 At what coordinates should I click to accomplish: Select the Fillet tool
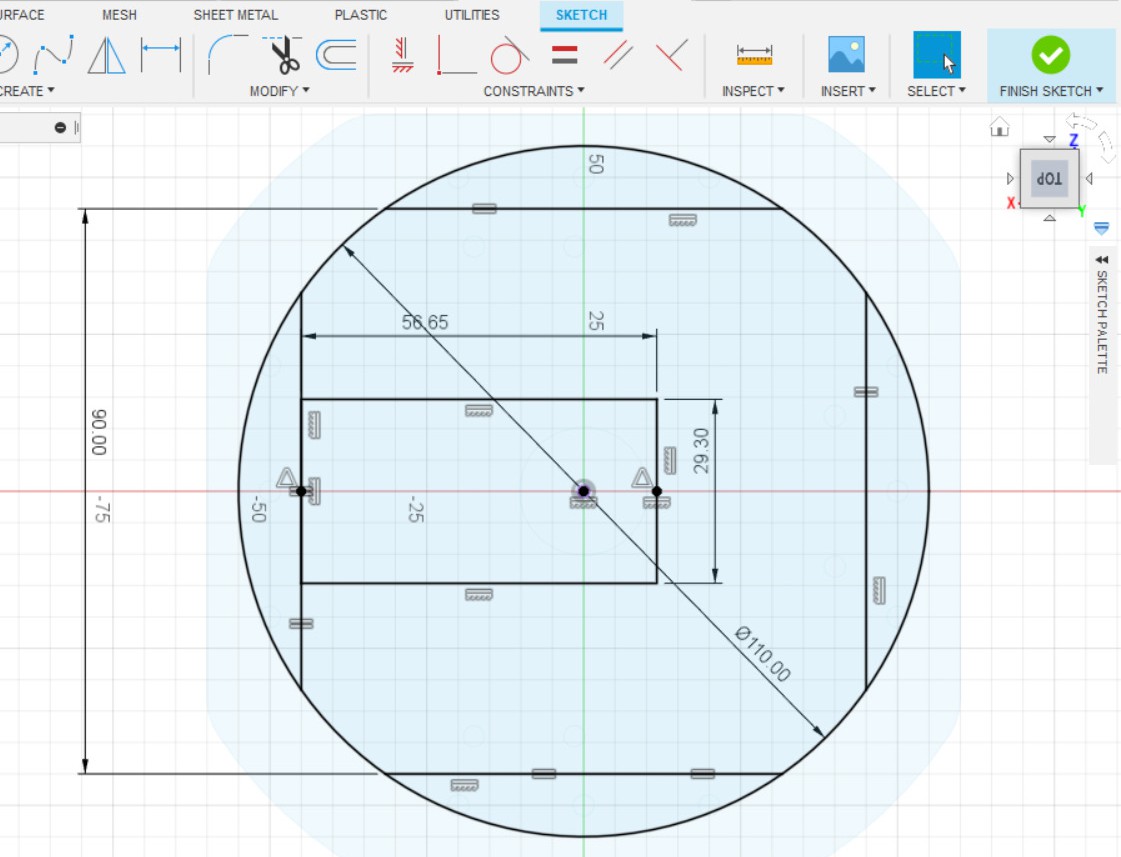pyautogui.click(x=227, y=55)
